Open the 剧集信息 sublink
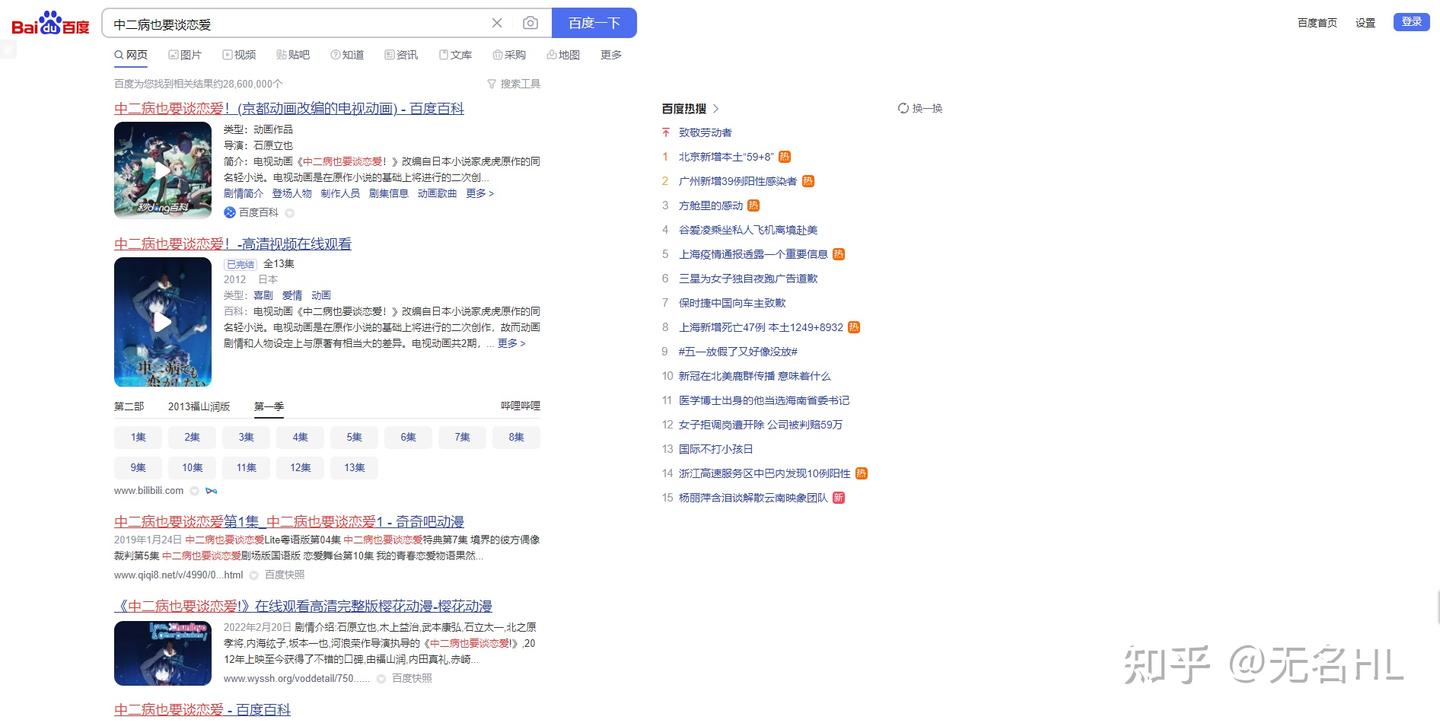 tap(389, 193)
